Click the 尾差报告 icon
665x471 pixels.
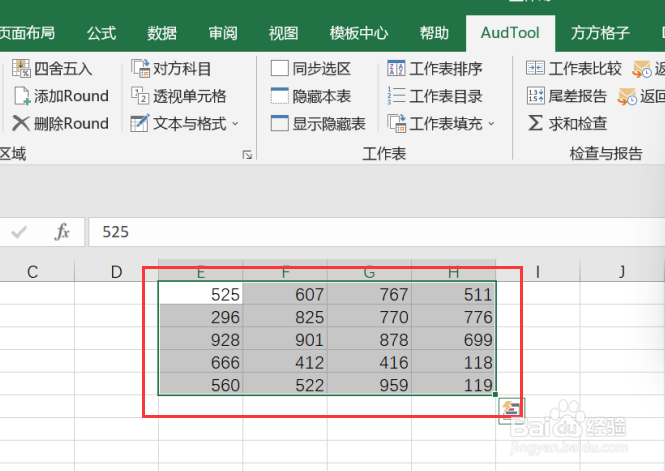tap(535, 96)
